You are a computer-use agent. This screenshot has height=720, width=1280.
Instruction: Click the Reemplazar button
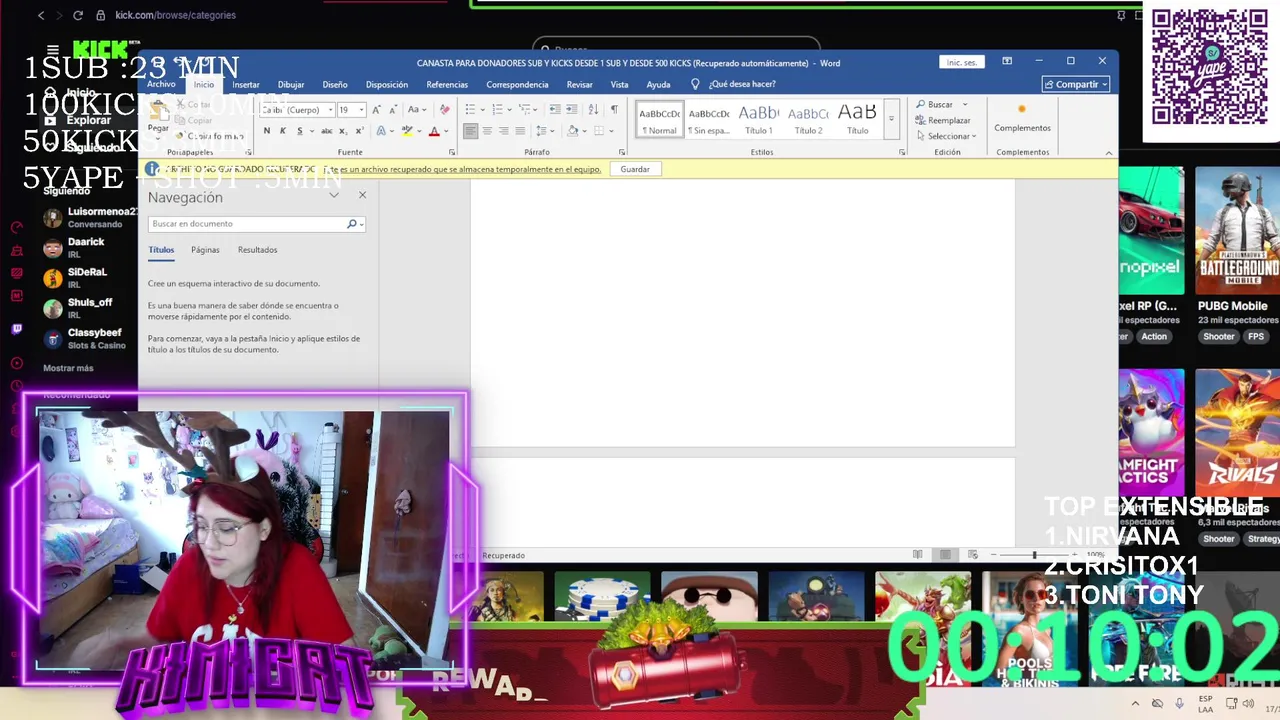pos(943,120)
